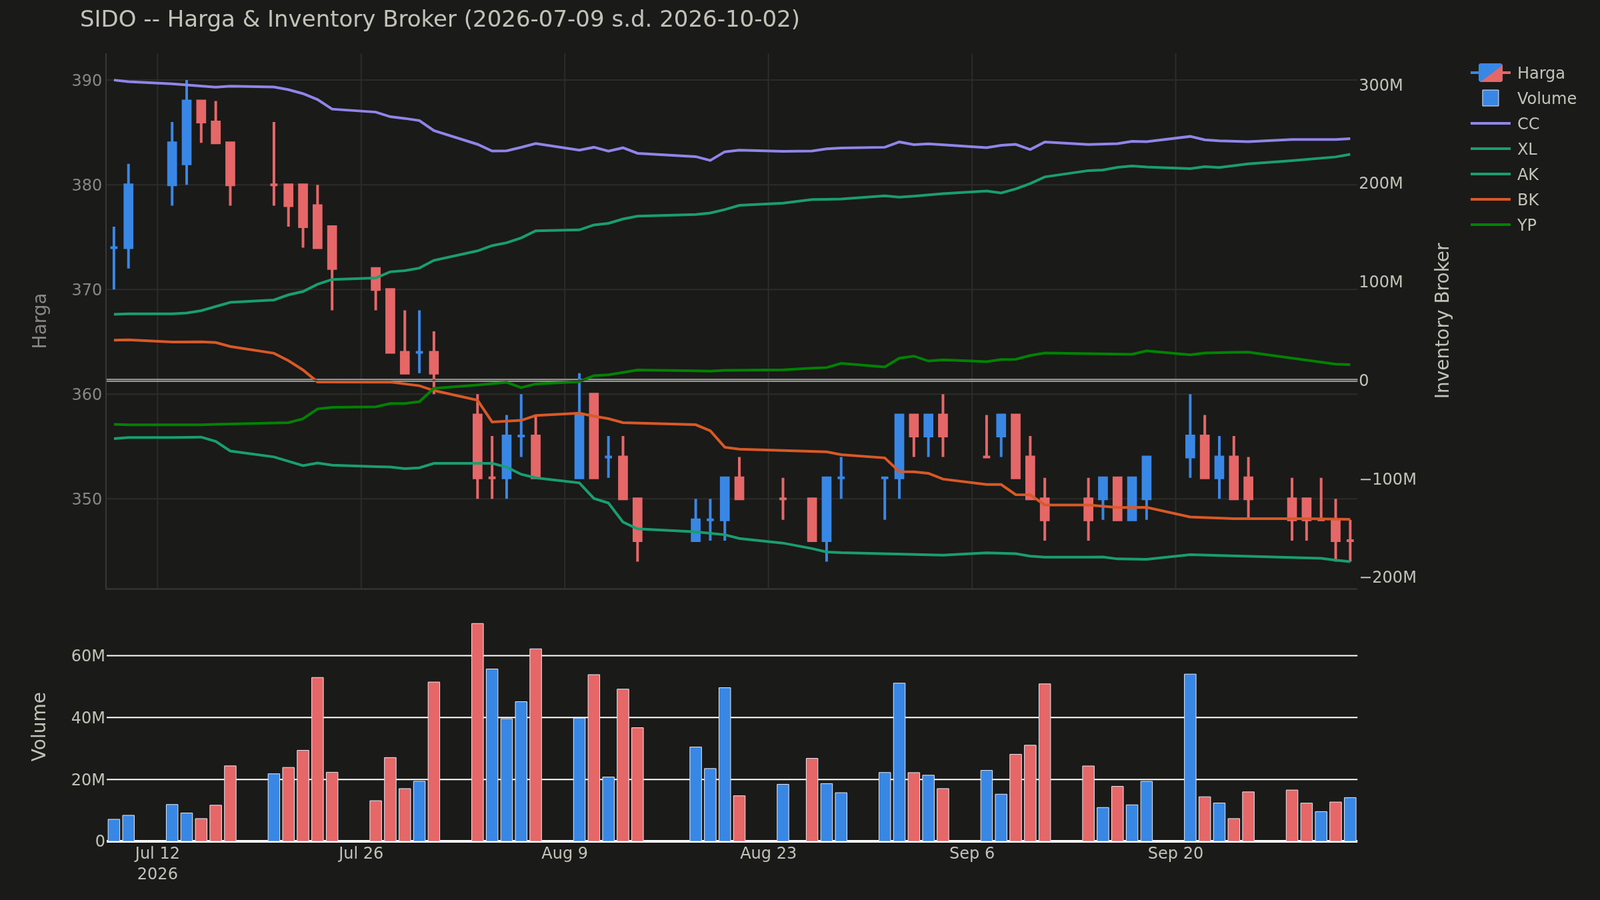Toggle the YP legend entry
This screenshot has width=1600, height=900.
pyautogui.click(x=1504, y=225)
